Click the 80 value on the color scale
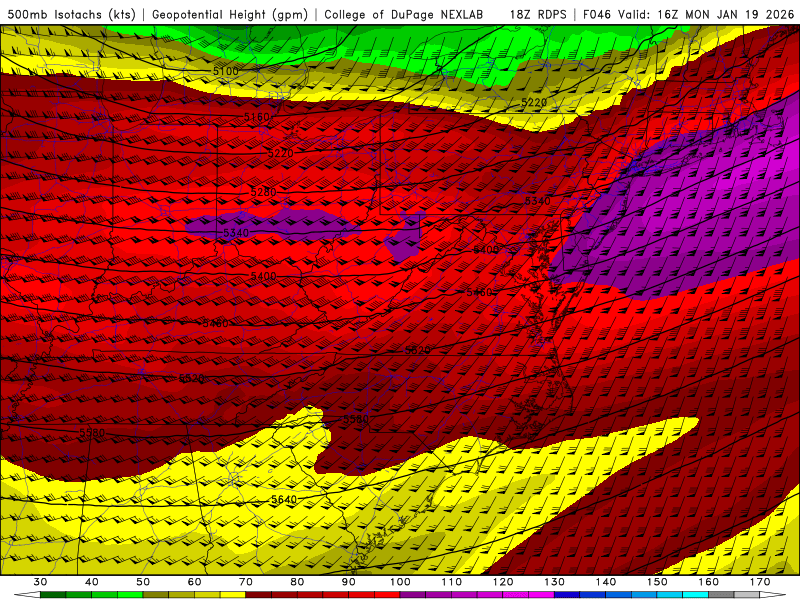The image size is (800, 600). click(297, 582)
